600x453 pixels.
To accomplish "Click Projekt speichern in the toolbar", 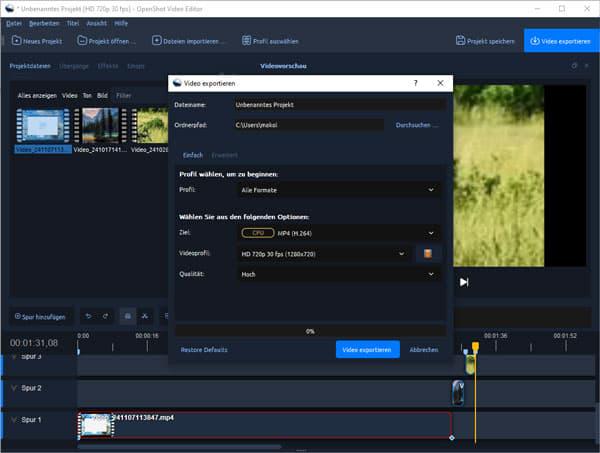I will [485, 41].
